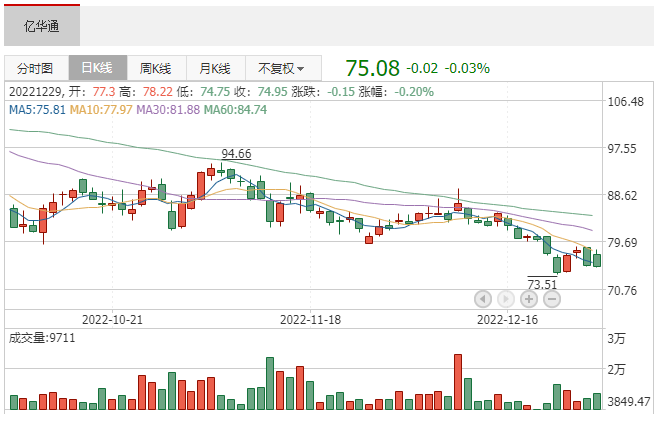Image resolution: width=659 pixels, height=423 pixels.
Task: Click the 94.66 high price marker
Action: (x=236, y=153)
